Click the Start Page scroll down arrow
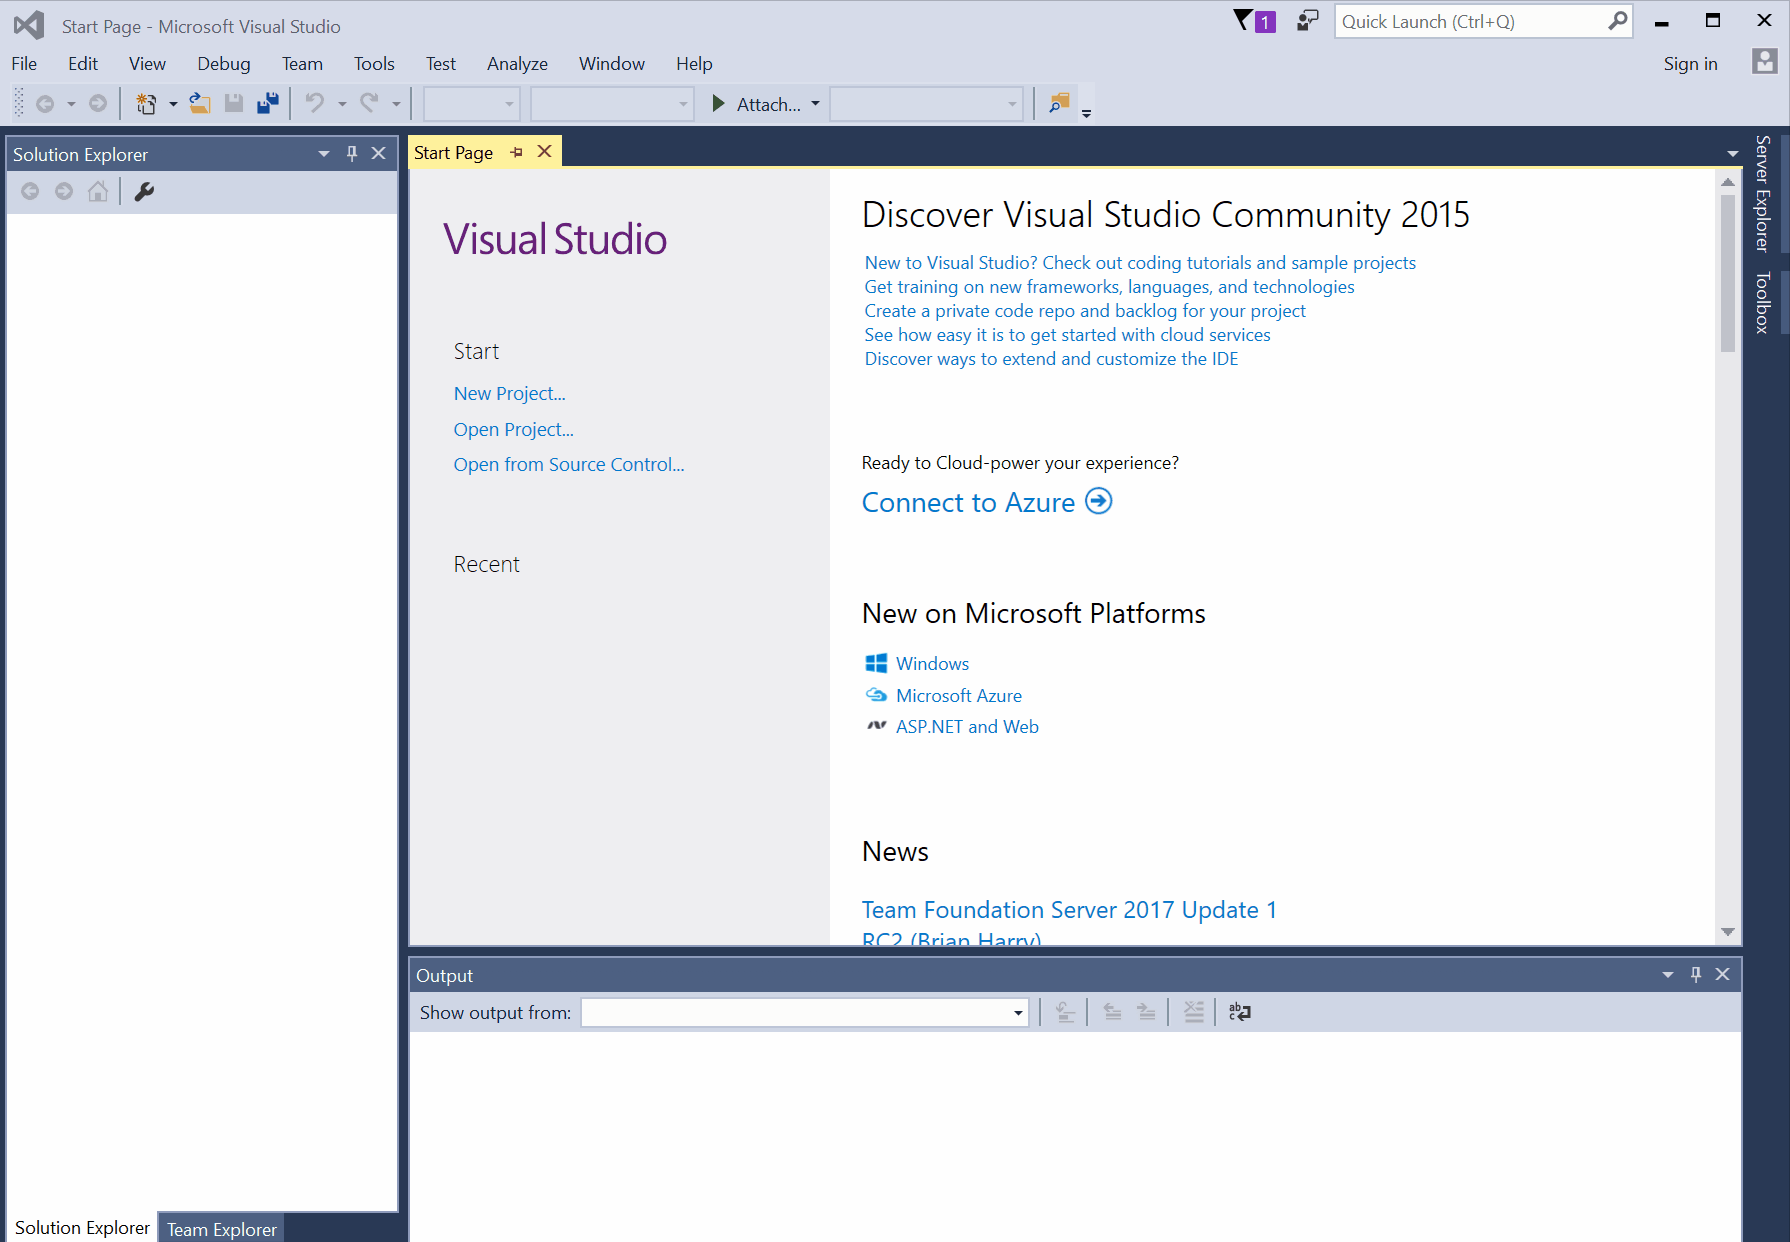This screenshot has height=1242, width=1790. [x=1728, y=931]
